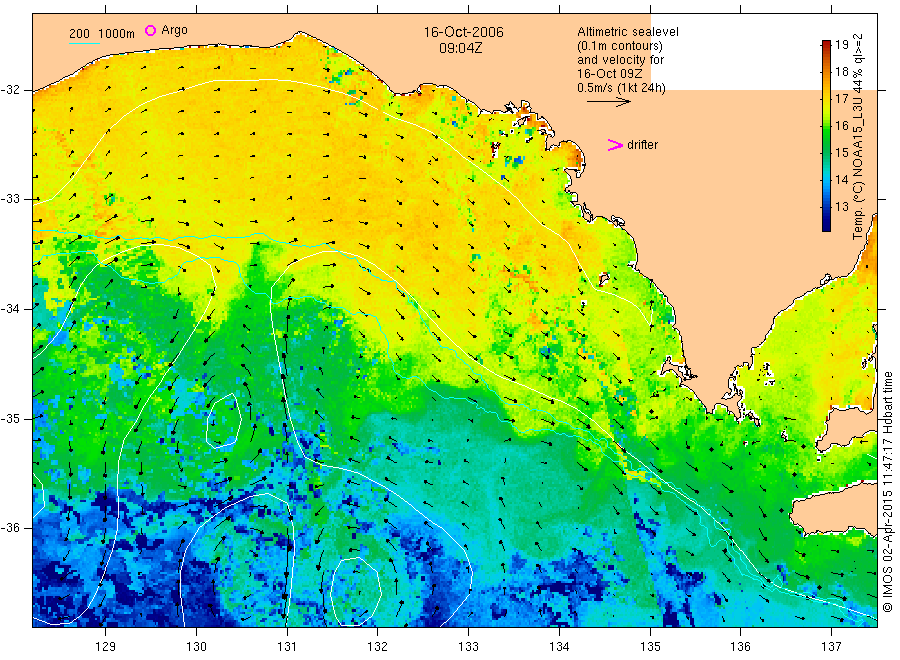Click the color bar label 13
Screen dimensions: 900x660
pos(841,207)
